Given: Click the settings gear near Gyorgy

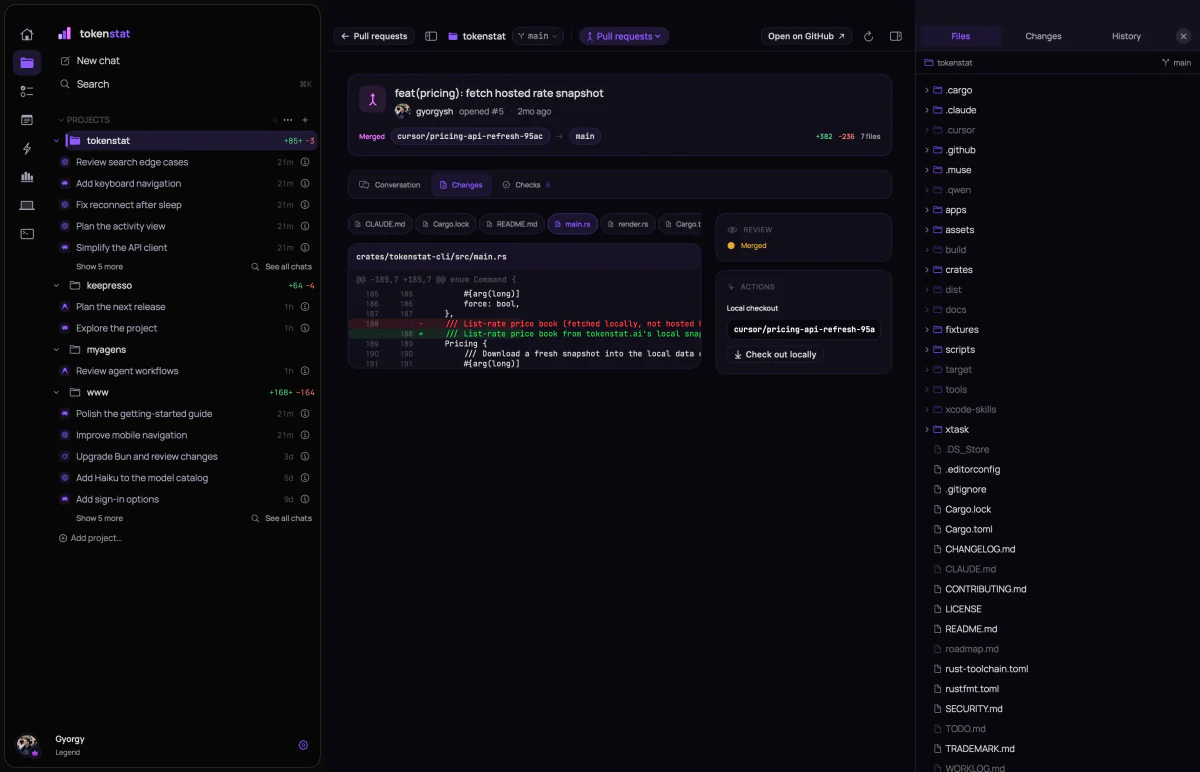Looking at the screenshot, I should point(303,745).
